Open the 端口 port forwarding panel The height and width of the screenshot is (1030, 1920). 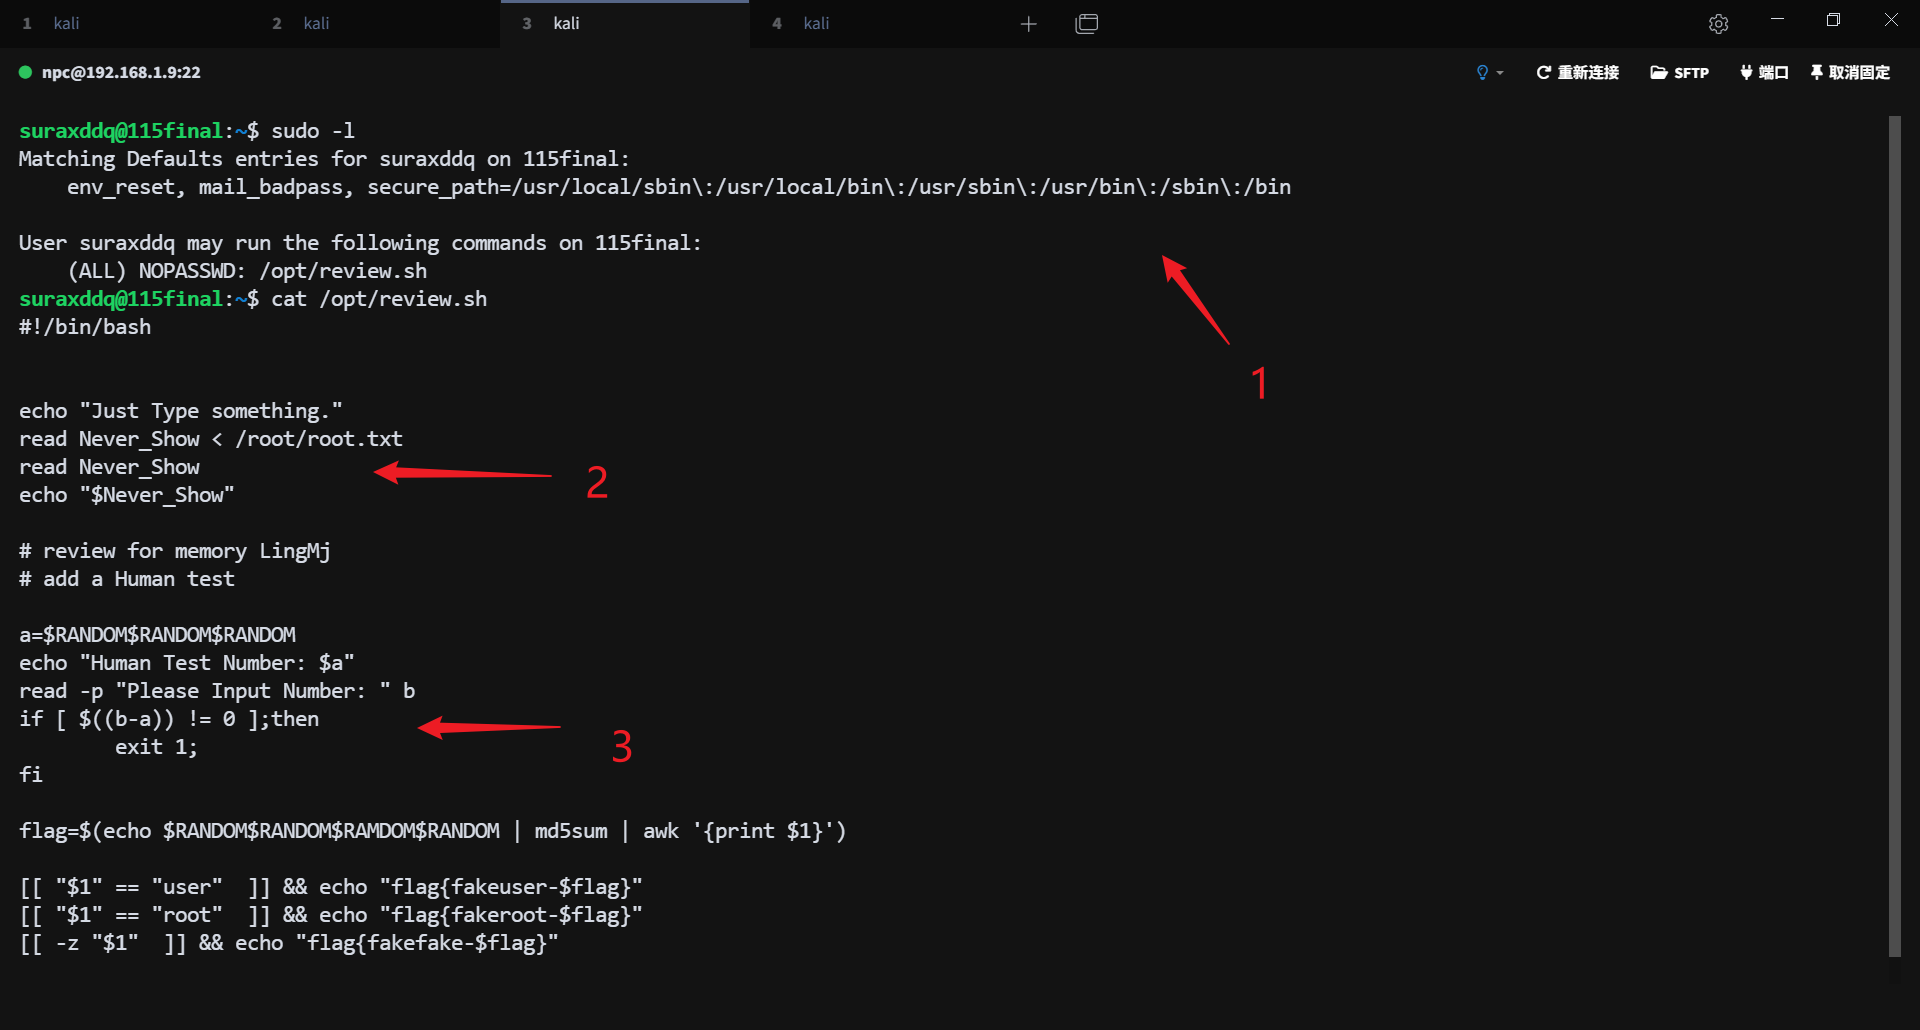(1764, 72)
